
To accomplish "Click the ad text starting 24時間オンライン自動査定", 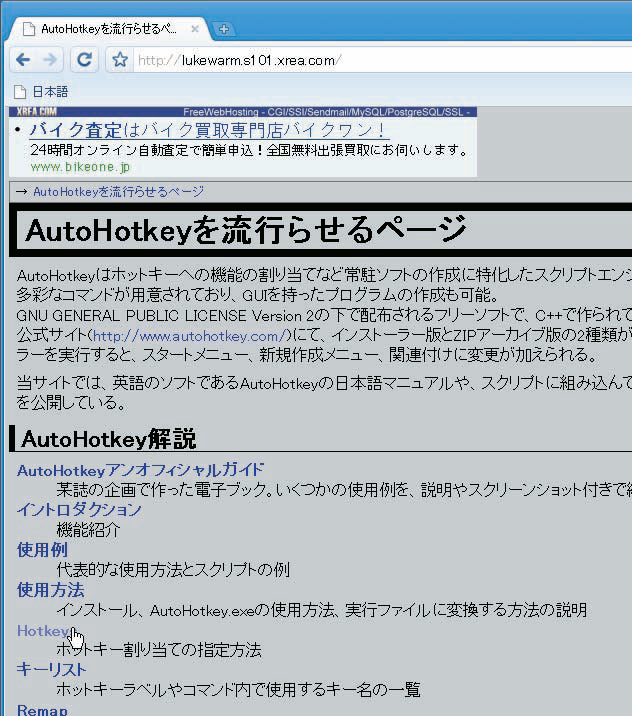I will [x=249, y=150].
